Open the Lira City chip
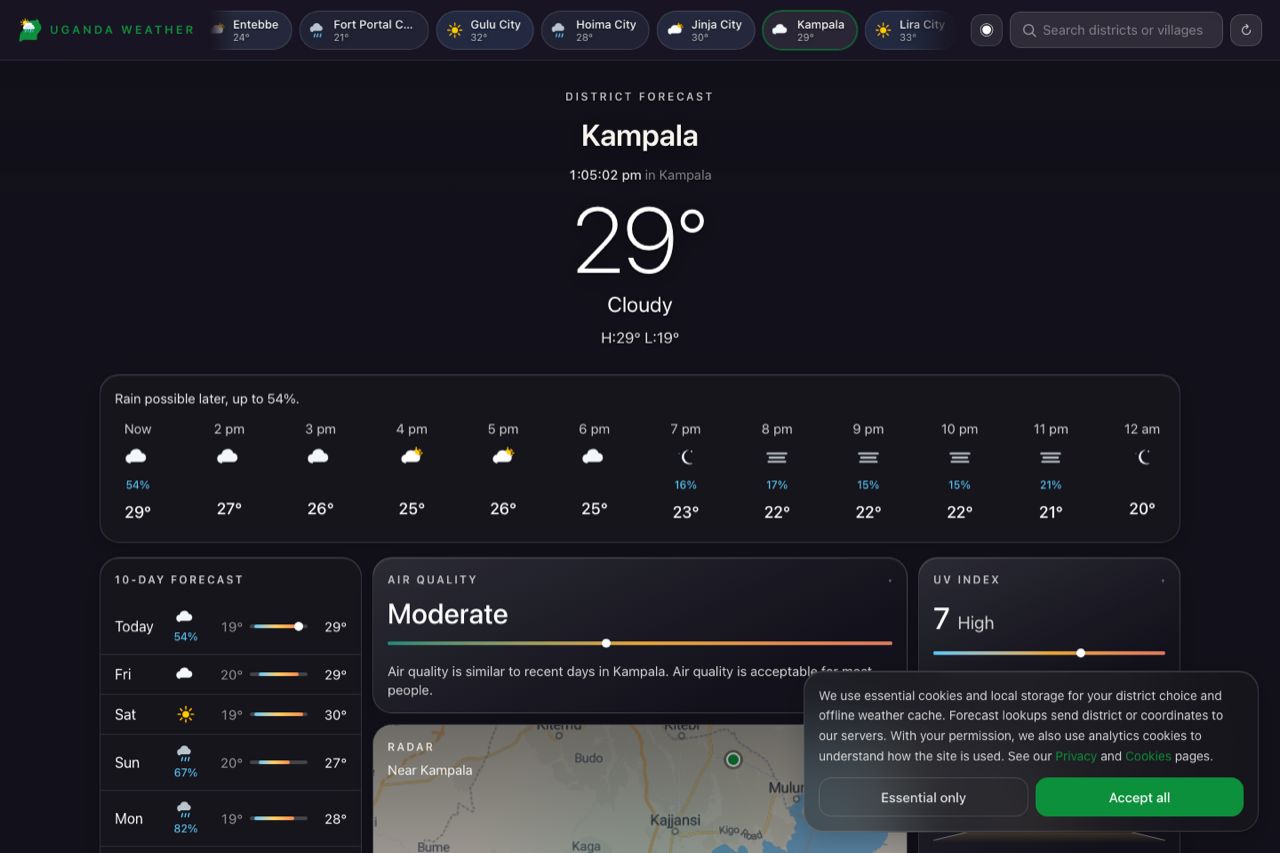Viewport: 1280px width, 853px height. 908,30
